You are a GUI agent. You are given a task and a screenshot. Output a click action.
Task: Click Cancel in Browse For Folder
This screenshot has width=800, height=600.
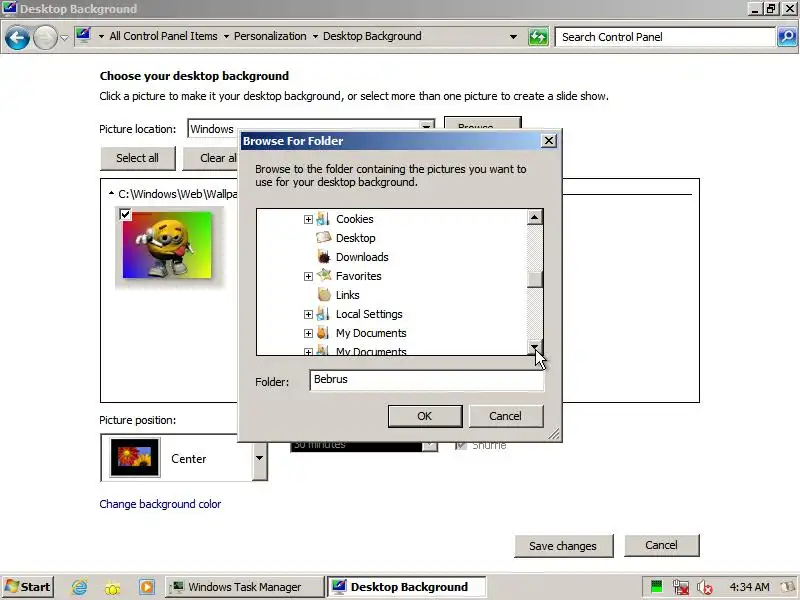point(506,416)
